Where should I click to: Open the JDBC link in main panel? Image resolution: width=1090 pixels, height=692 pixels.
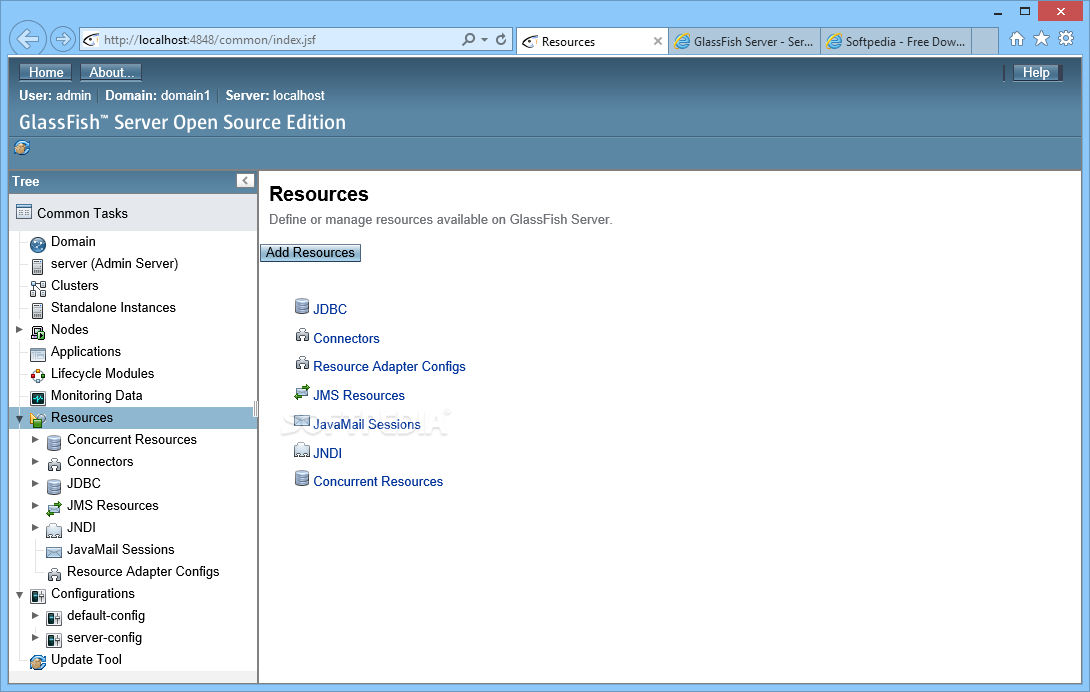330,309
